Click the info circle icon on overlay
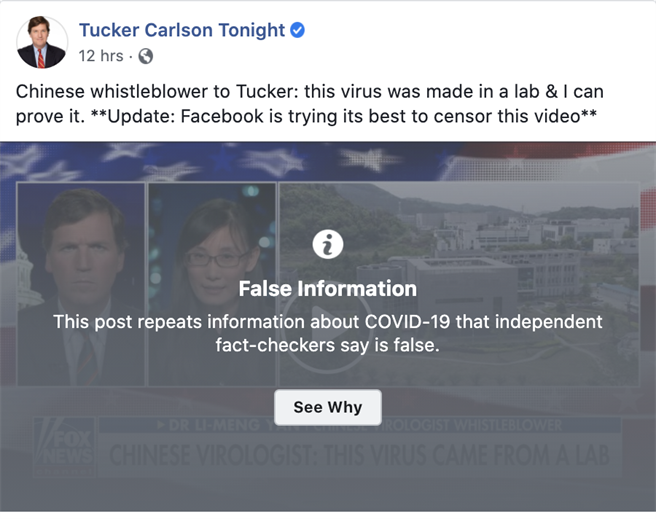This screenshot has height=519, width=656. 327,244
